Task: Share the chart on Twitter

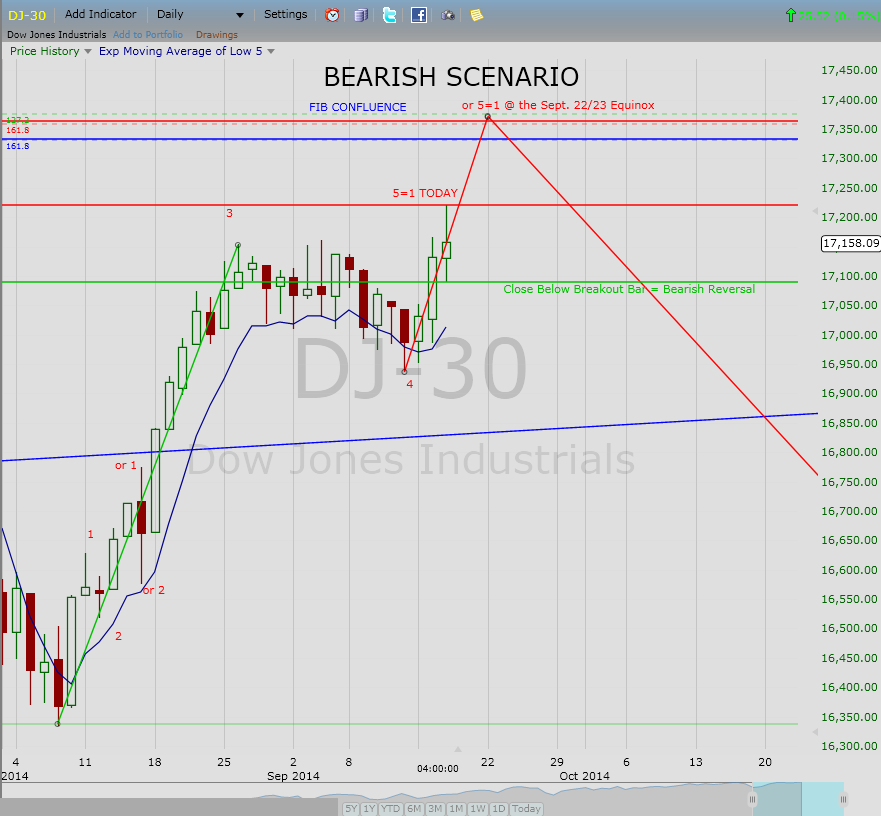Action: click(389, 15)
